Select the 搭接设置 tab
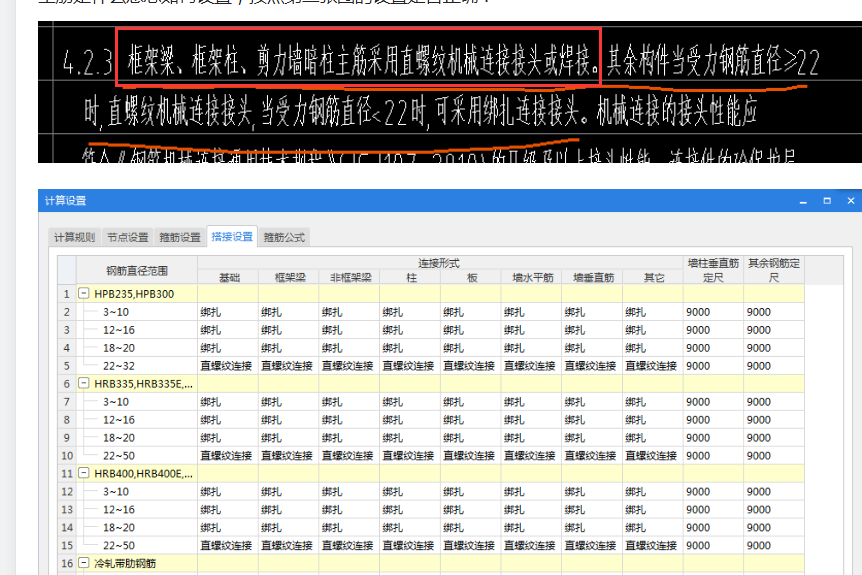The width and height of the screenshot is (862, 575). coord(232,236)
